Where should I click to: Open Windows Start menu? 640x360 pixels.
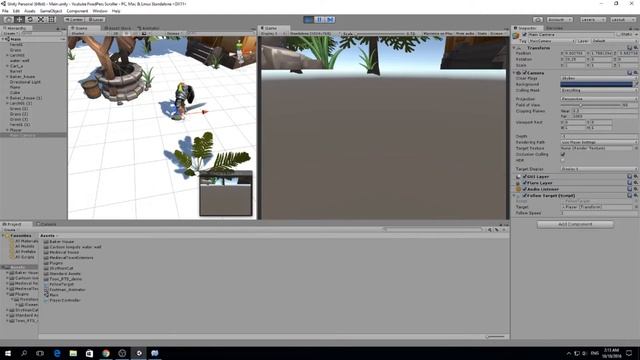click(x=8, y=353)
